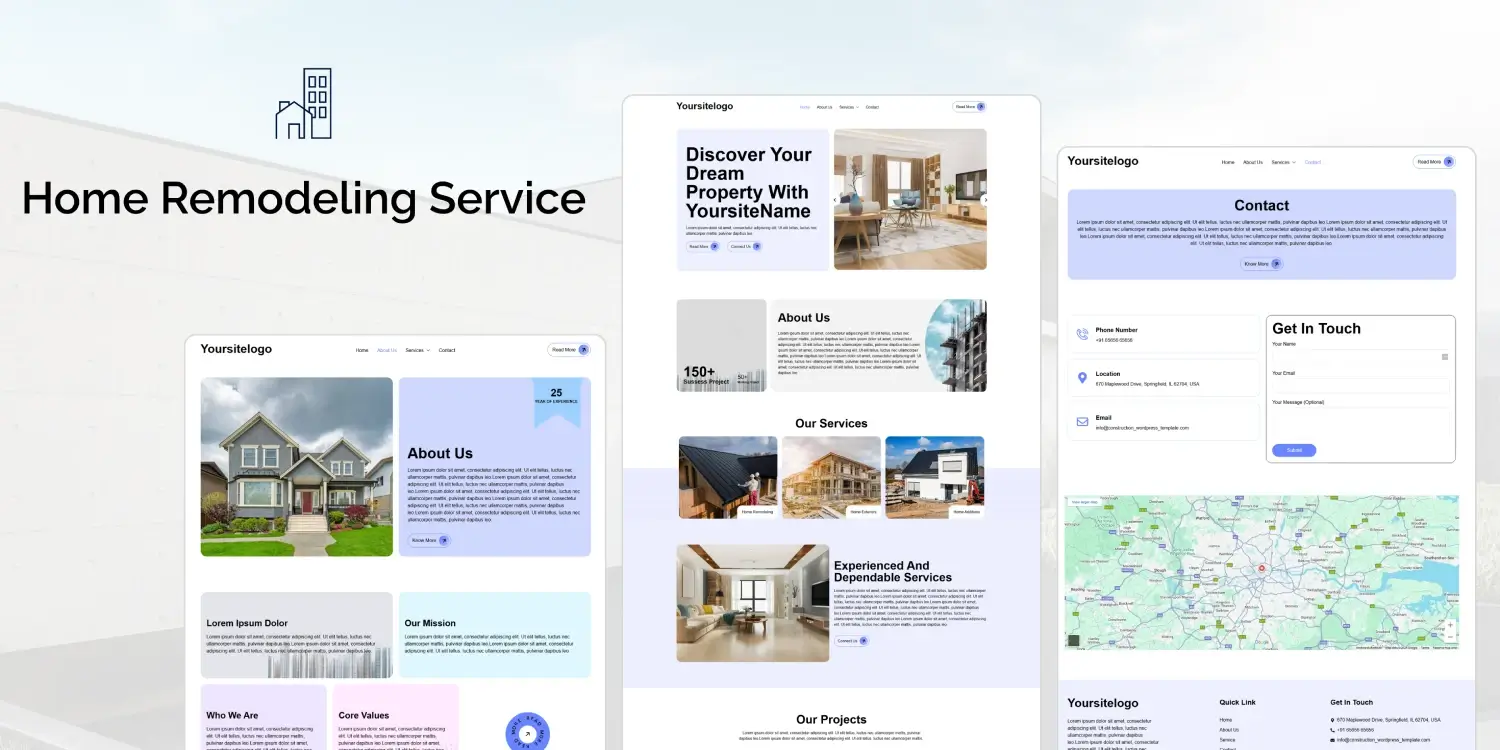Click the Home Additions service image card
1500x750 pixels.
point(935,477)
